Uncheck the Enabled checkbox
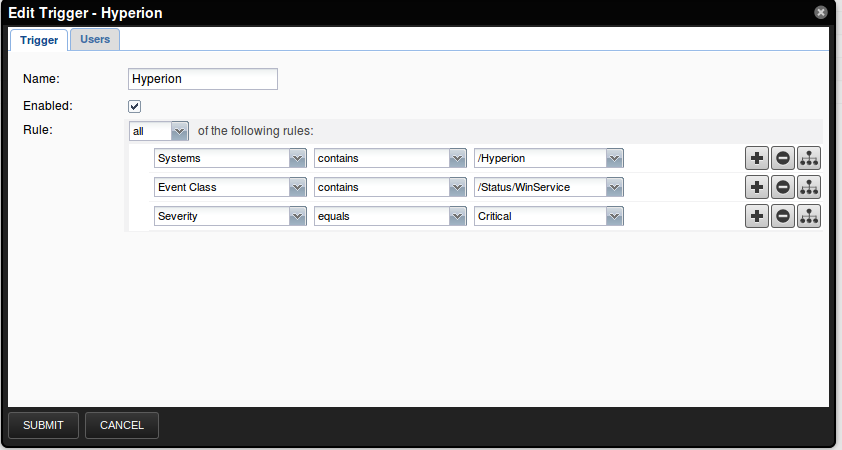This screenshot has width=842, height=450. click(135, 106)
